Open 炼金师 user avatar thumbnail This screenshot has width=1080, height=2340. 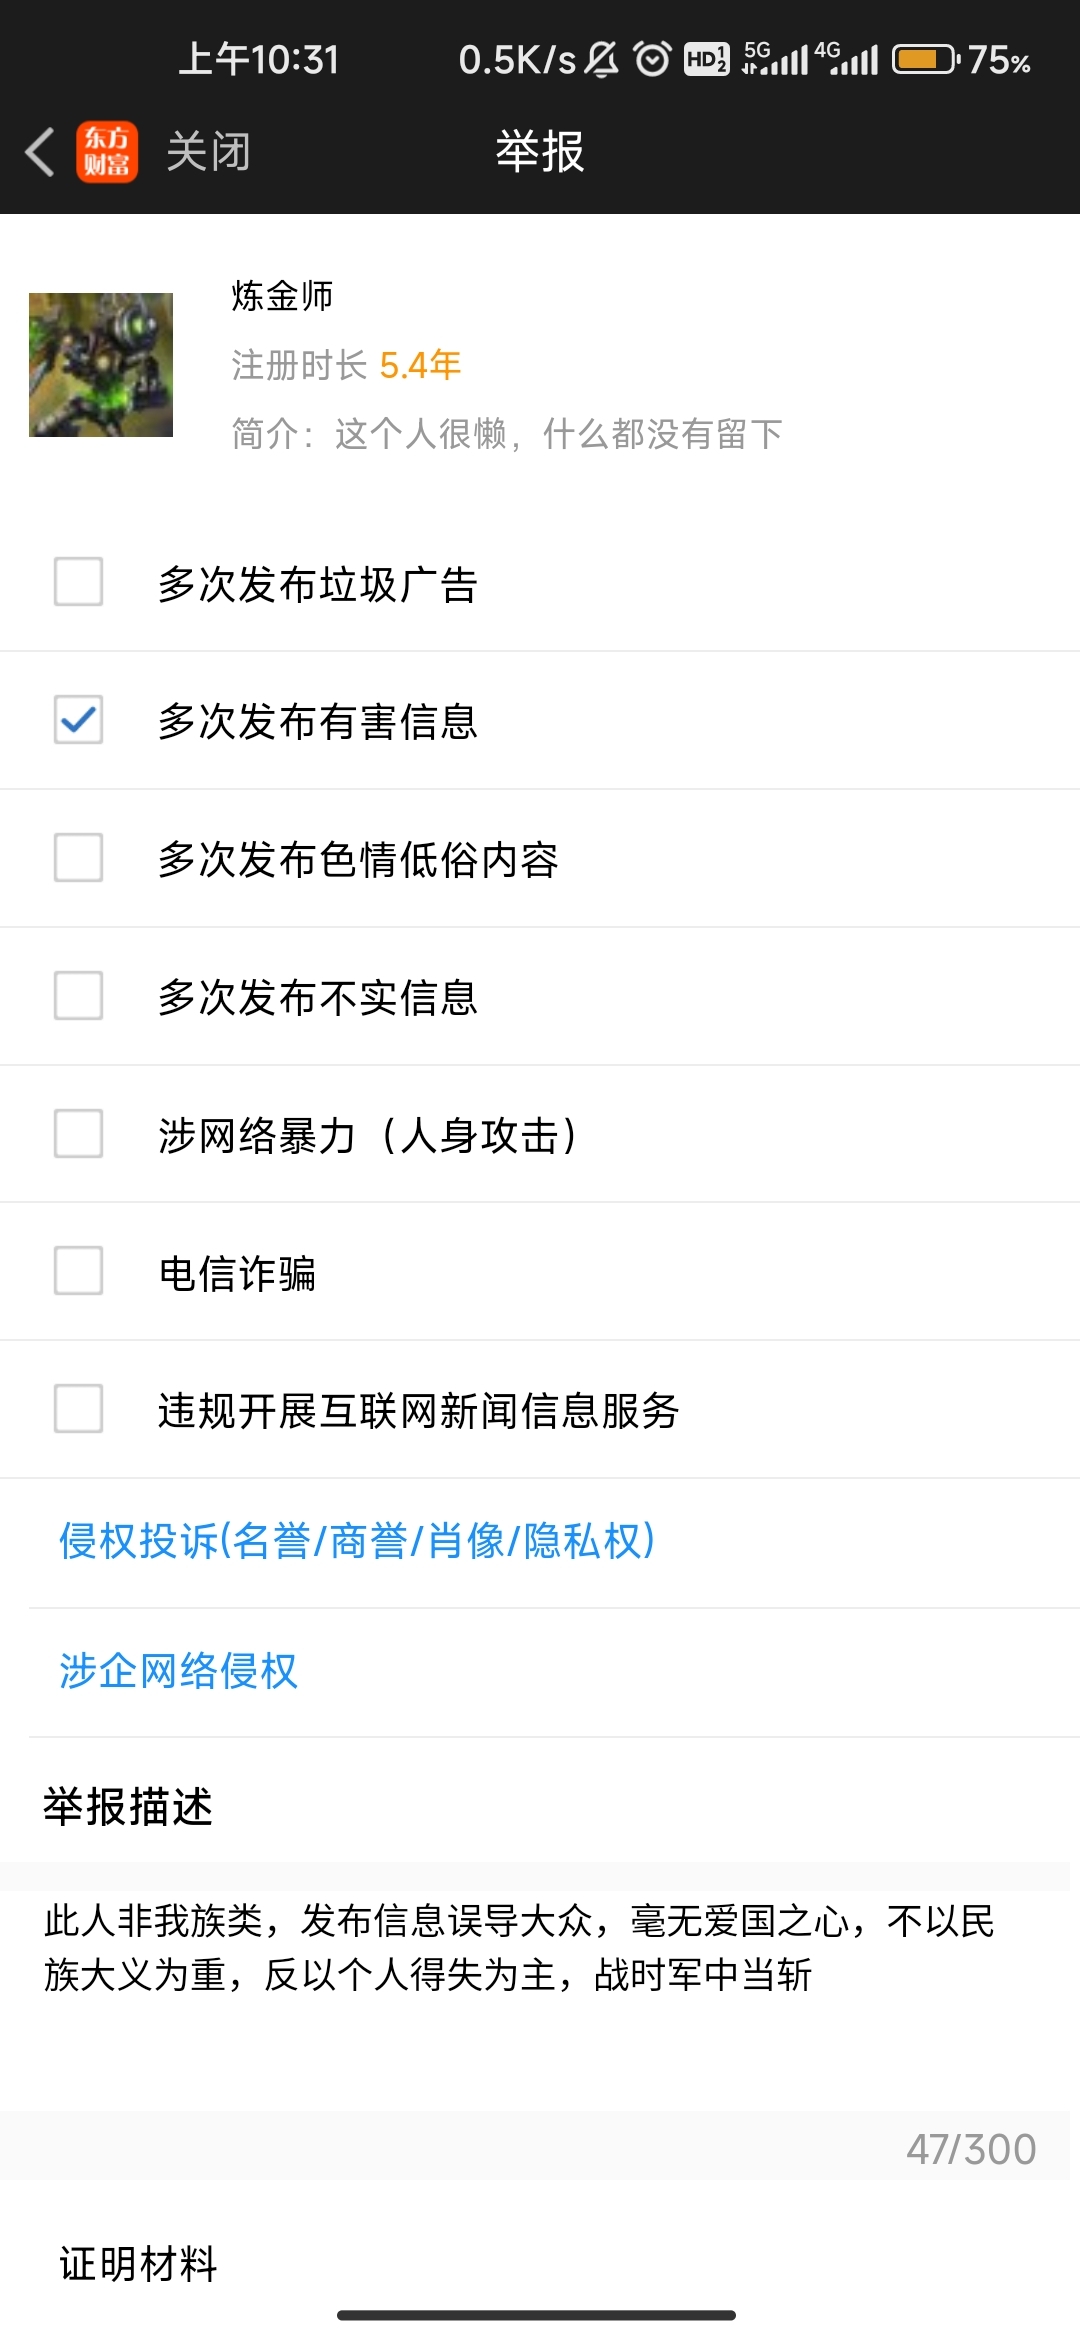101,364
